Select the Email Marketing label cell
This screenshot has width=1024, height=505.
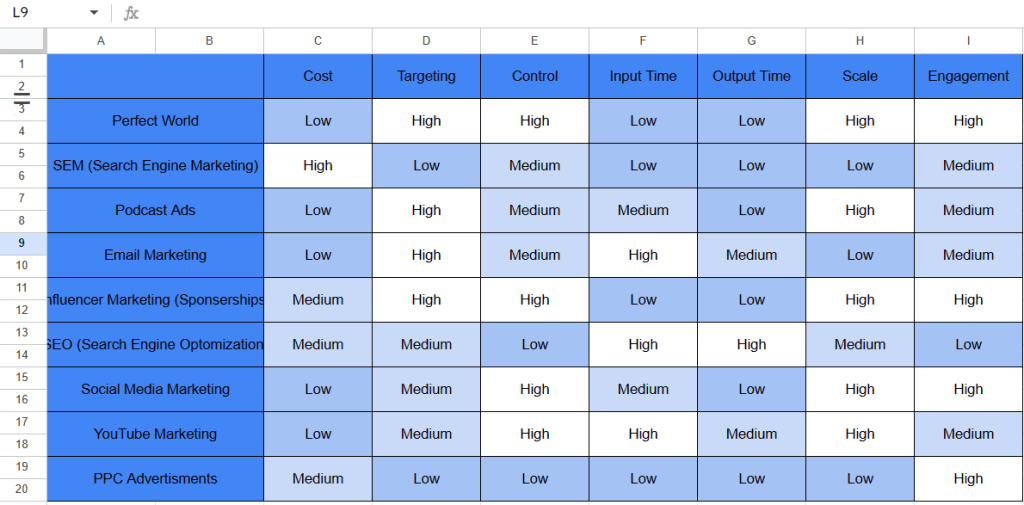155,255
